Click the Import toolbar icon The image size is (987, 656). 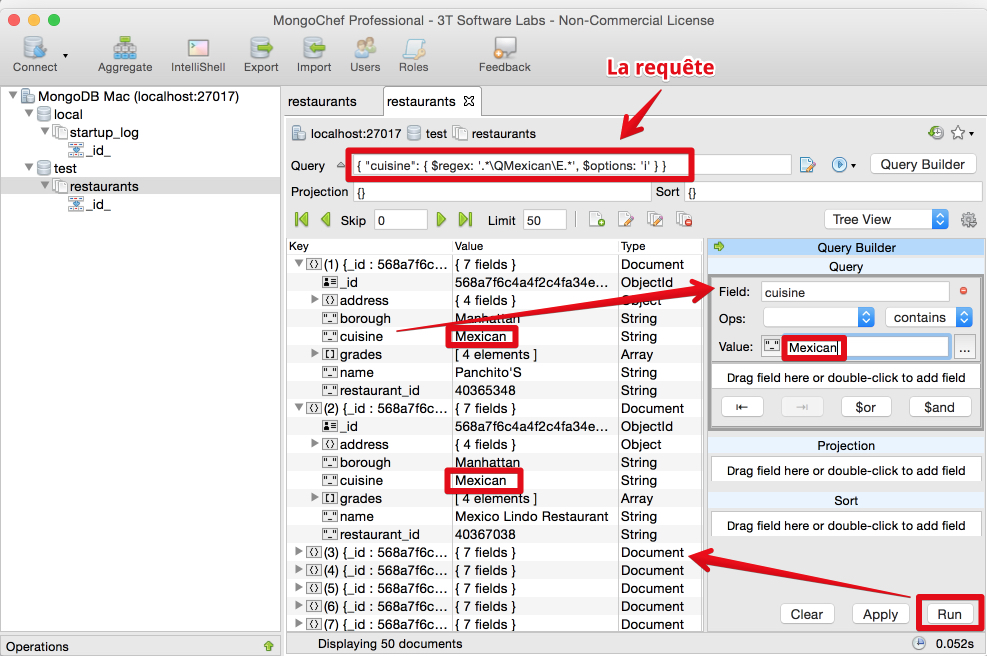313,54
